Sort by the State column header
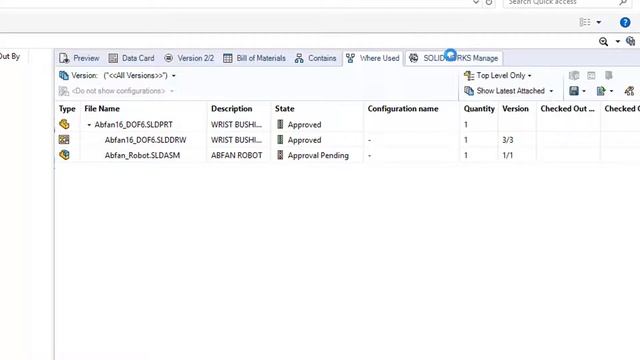Viewport: 640px width, 360px height. pyautogui.click(x=318, y=109)
